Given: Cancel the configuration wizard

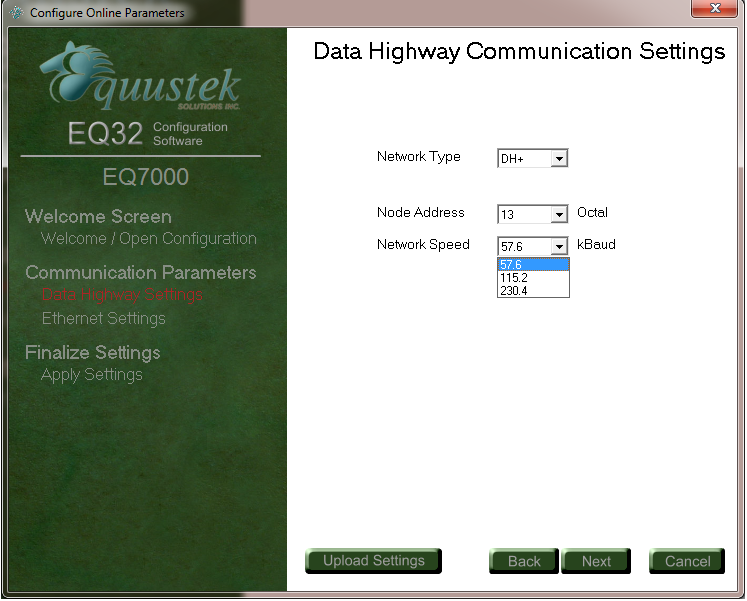Looking at the screenshot, I should click(687, 561).
